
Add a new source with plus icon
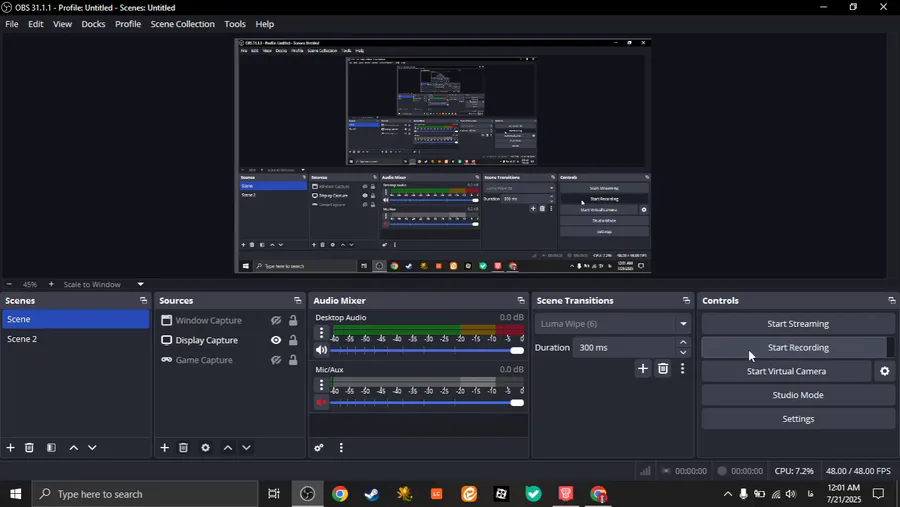[x=164, y=447]
